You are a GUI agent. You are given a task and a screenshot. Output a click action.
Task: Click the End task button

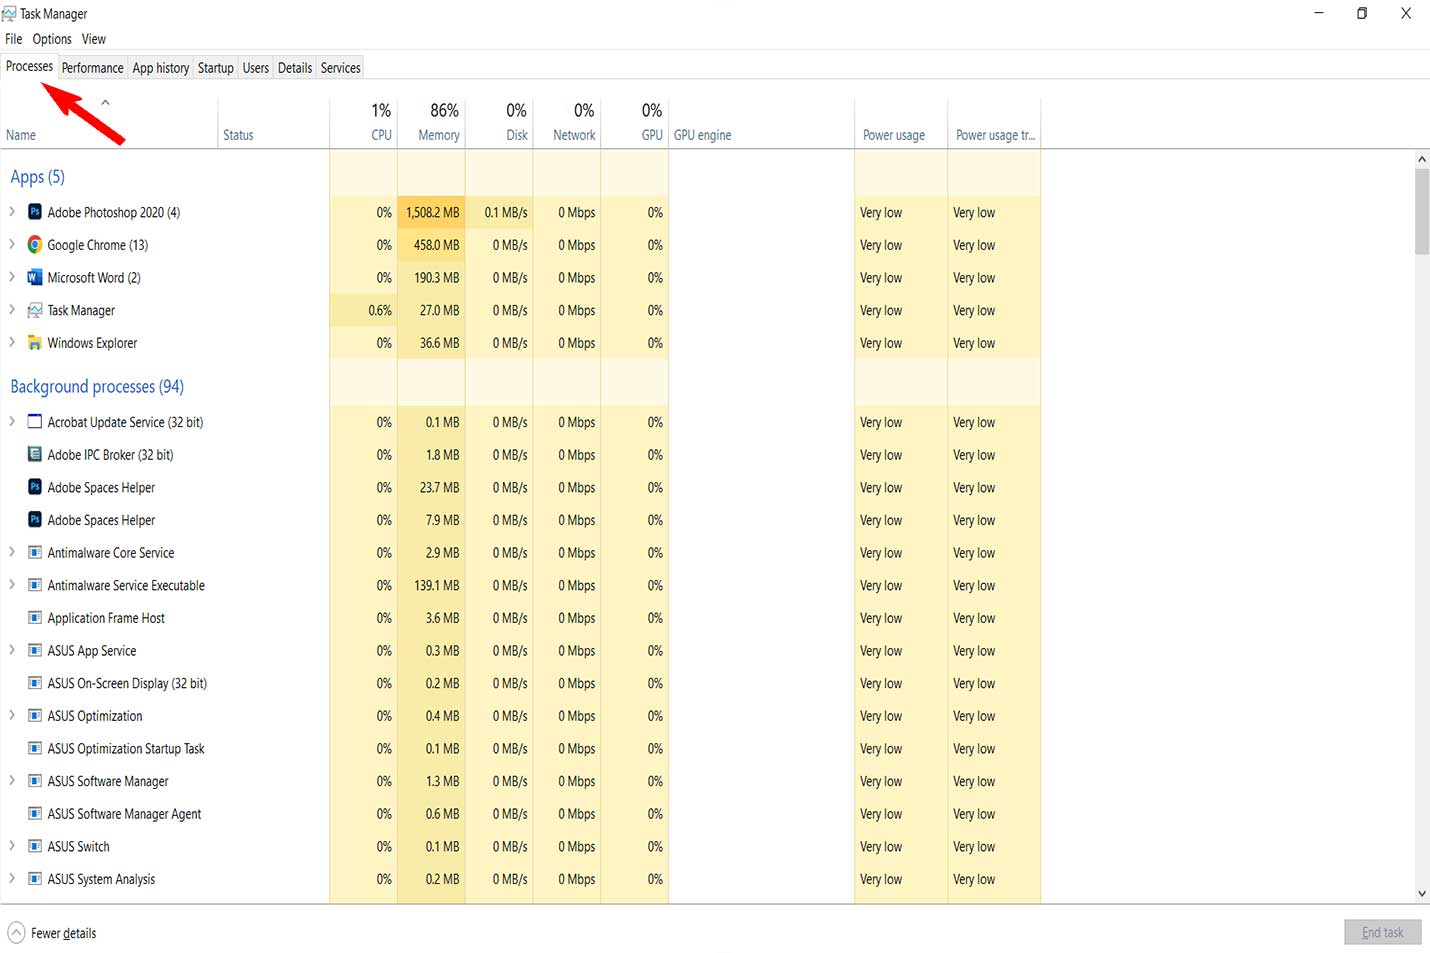(x=1382, y=932)
